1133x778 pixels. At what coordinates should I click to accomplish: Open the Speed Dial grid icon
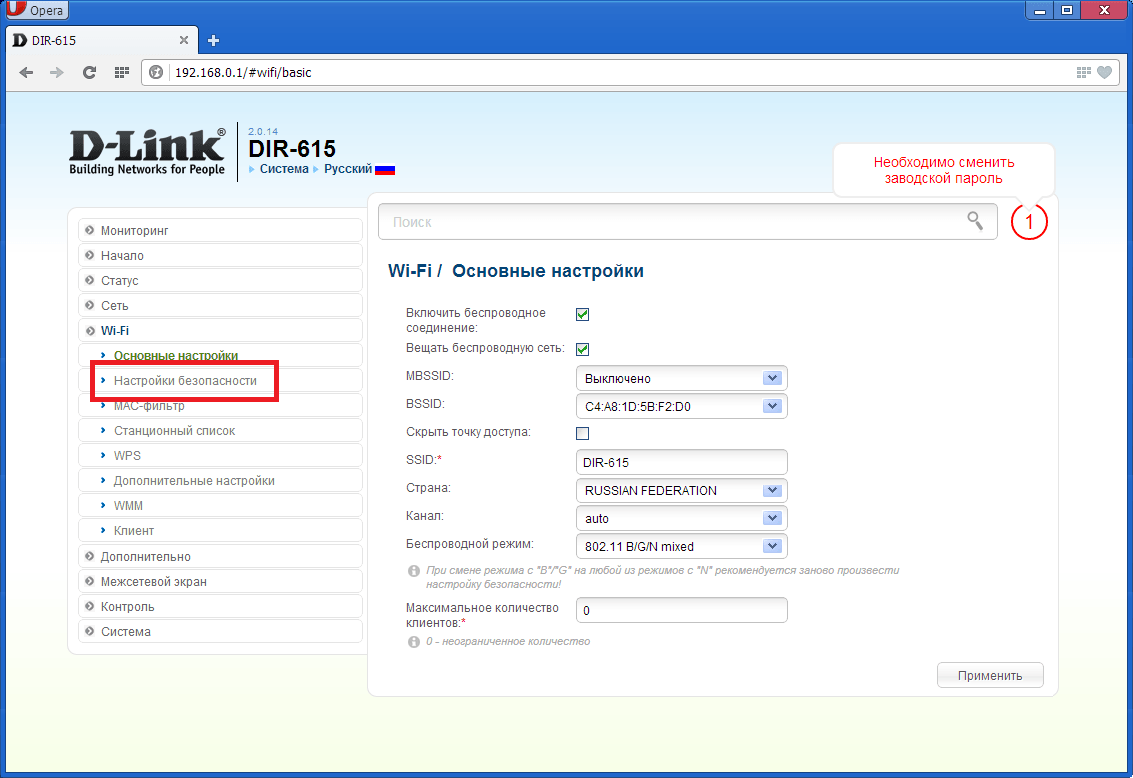pos(121,72)
